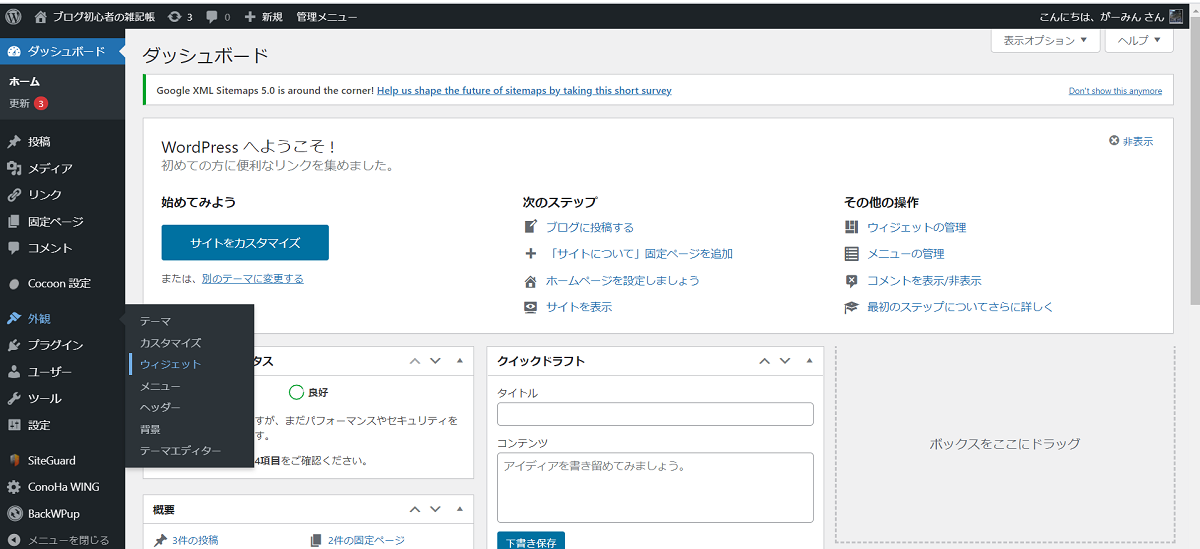Viewport: 1200px width, 549px height.
Task: Click メニューの管理 link
Action: (906, 254)
